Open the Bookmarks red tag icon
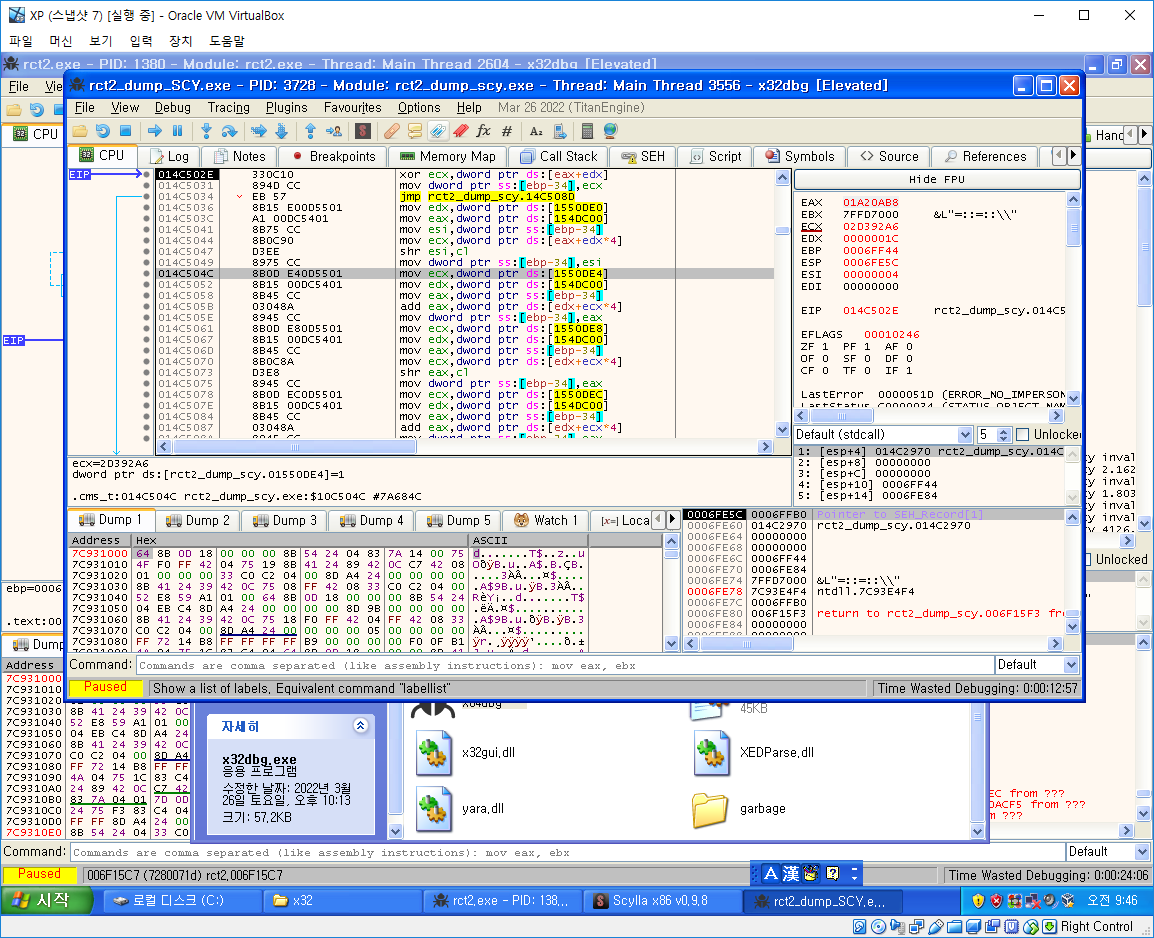Screen dimensions: 1154x938 coord(461,131)
